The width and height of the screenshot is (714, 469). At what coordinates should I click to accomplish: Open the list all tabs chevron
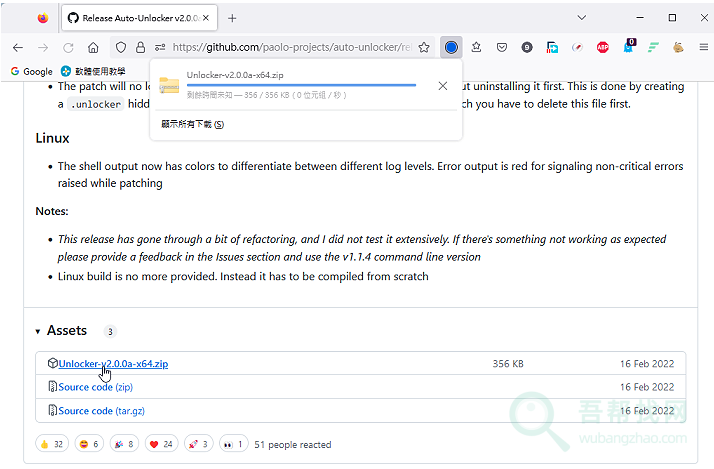[x=581, y=18]
